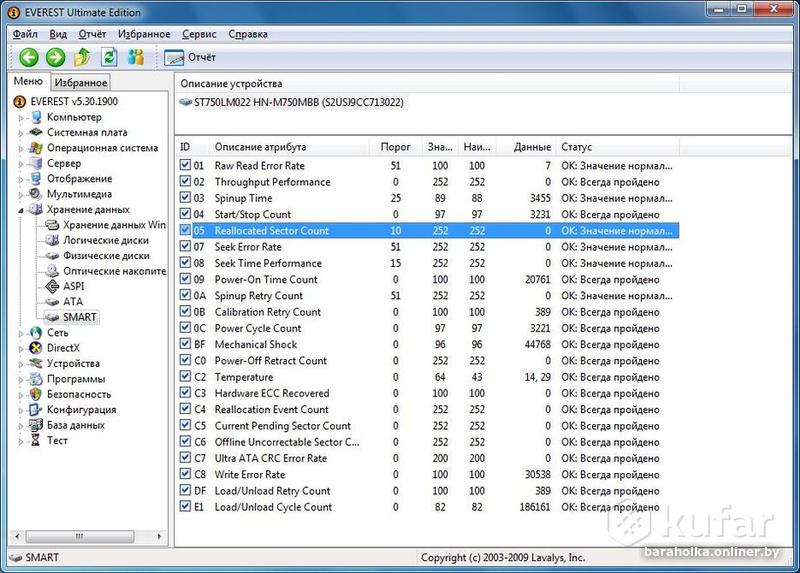Sort by the Статус column header
The width and height of the screenshot is (800, 573).
617,147
